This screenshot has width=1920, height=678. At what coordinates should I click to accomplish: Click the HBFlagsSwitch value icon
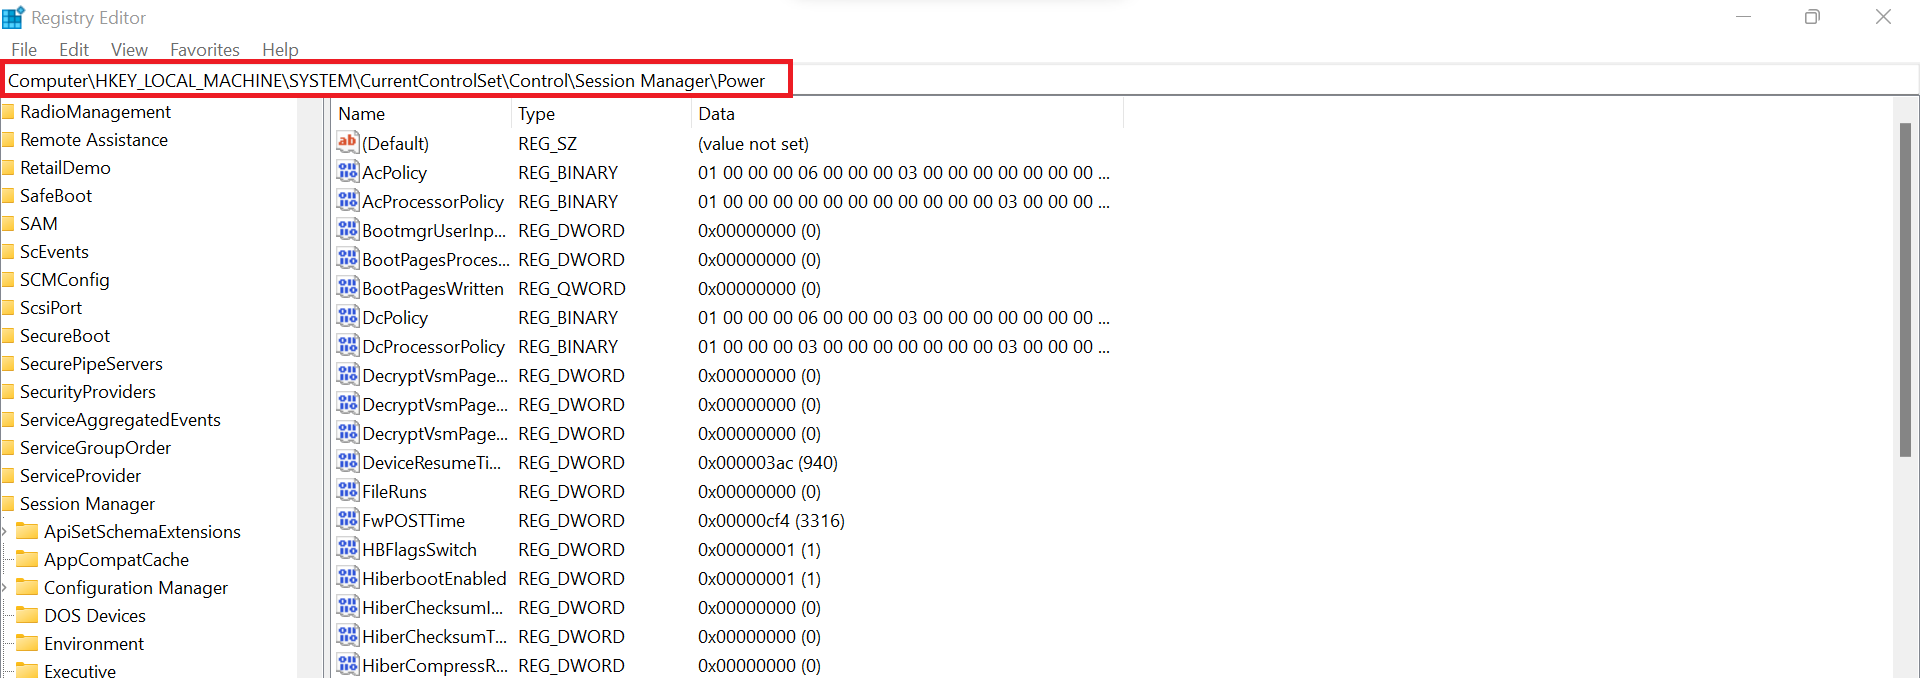[347, 549]
